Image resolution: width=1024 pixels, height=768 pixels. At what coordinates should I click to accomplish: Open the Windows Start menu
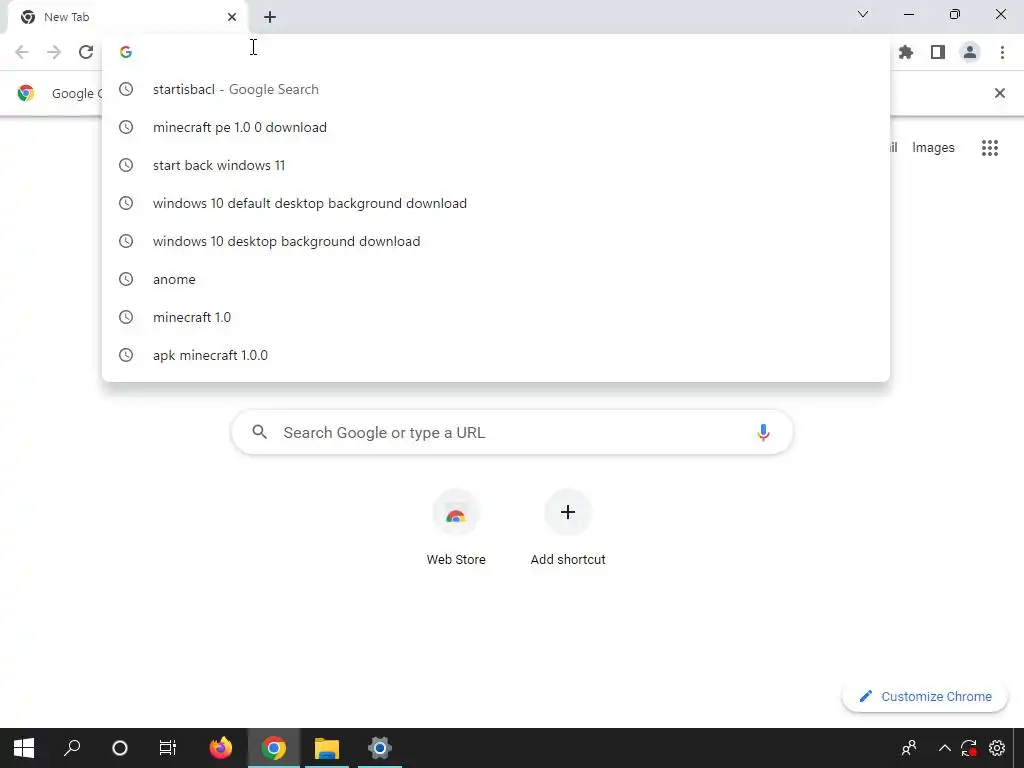pyautogui.click(x=24, y=748)
